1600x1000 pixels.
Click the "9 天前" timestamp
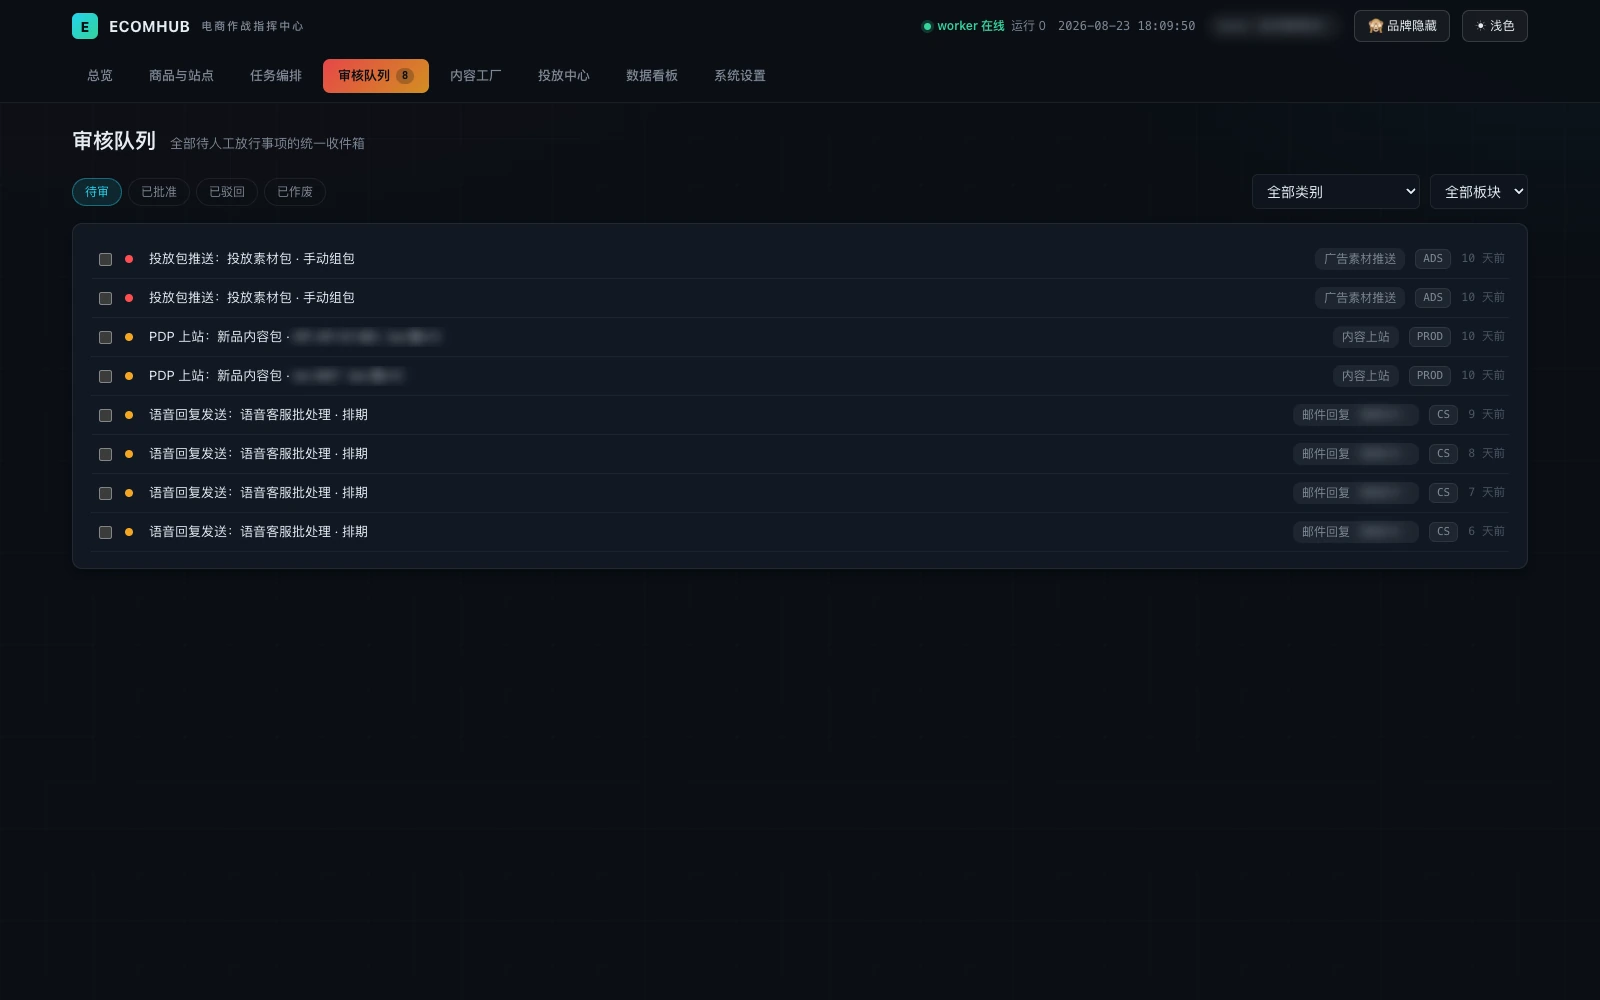click(1486, 415)
